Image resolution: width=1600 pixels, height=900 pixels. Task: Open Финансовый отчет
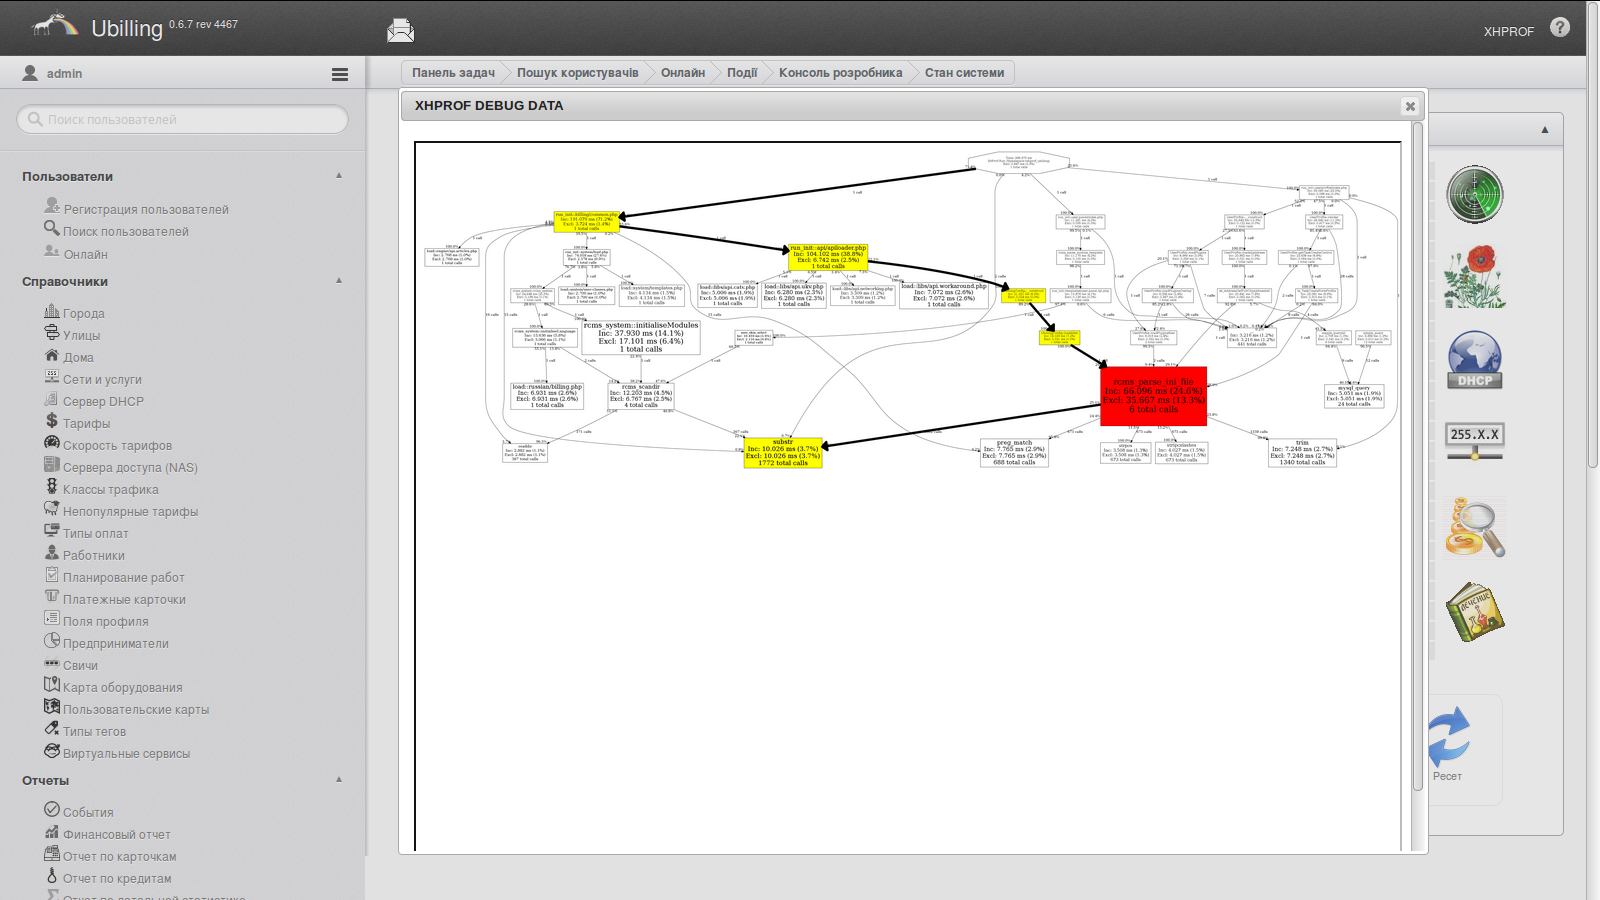pyautogui.click(x=117, y=834)
